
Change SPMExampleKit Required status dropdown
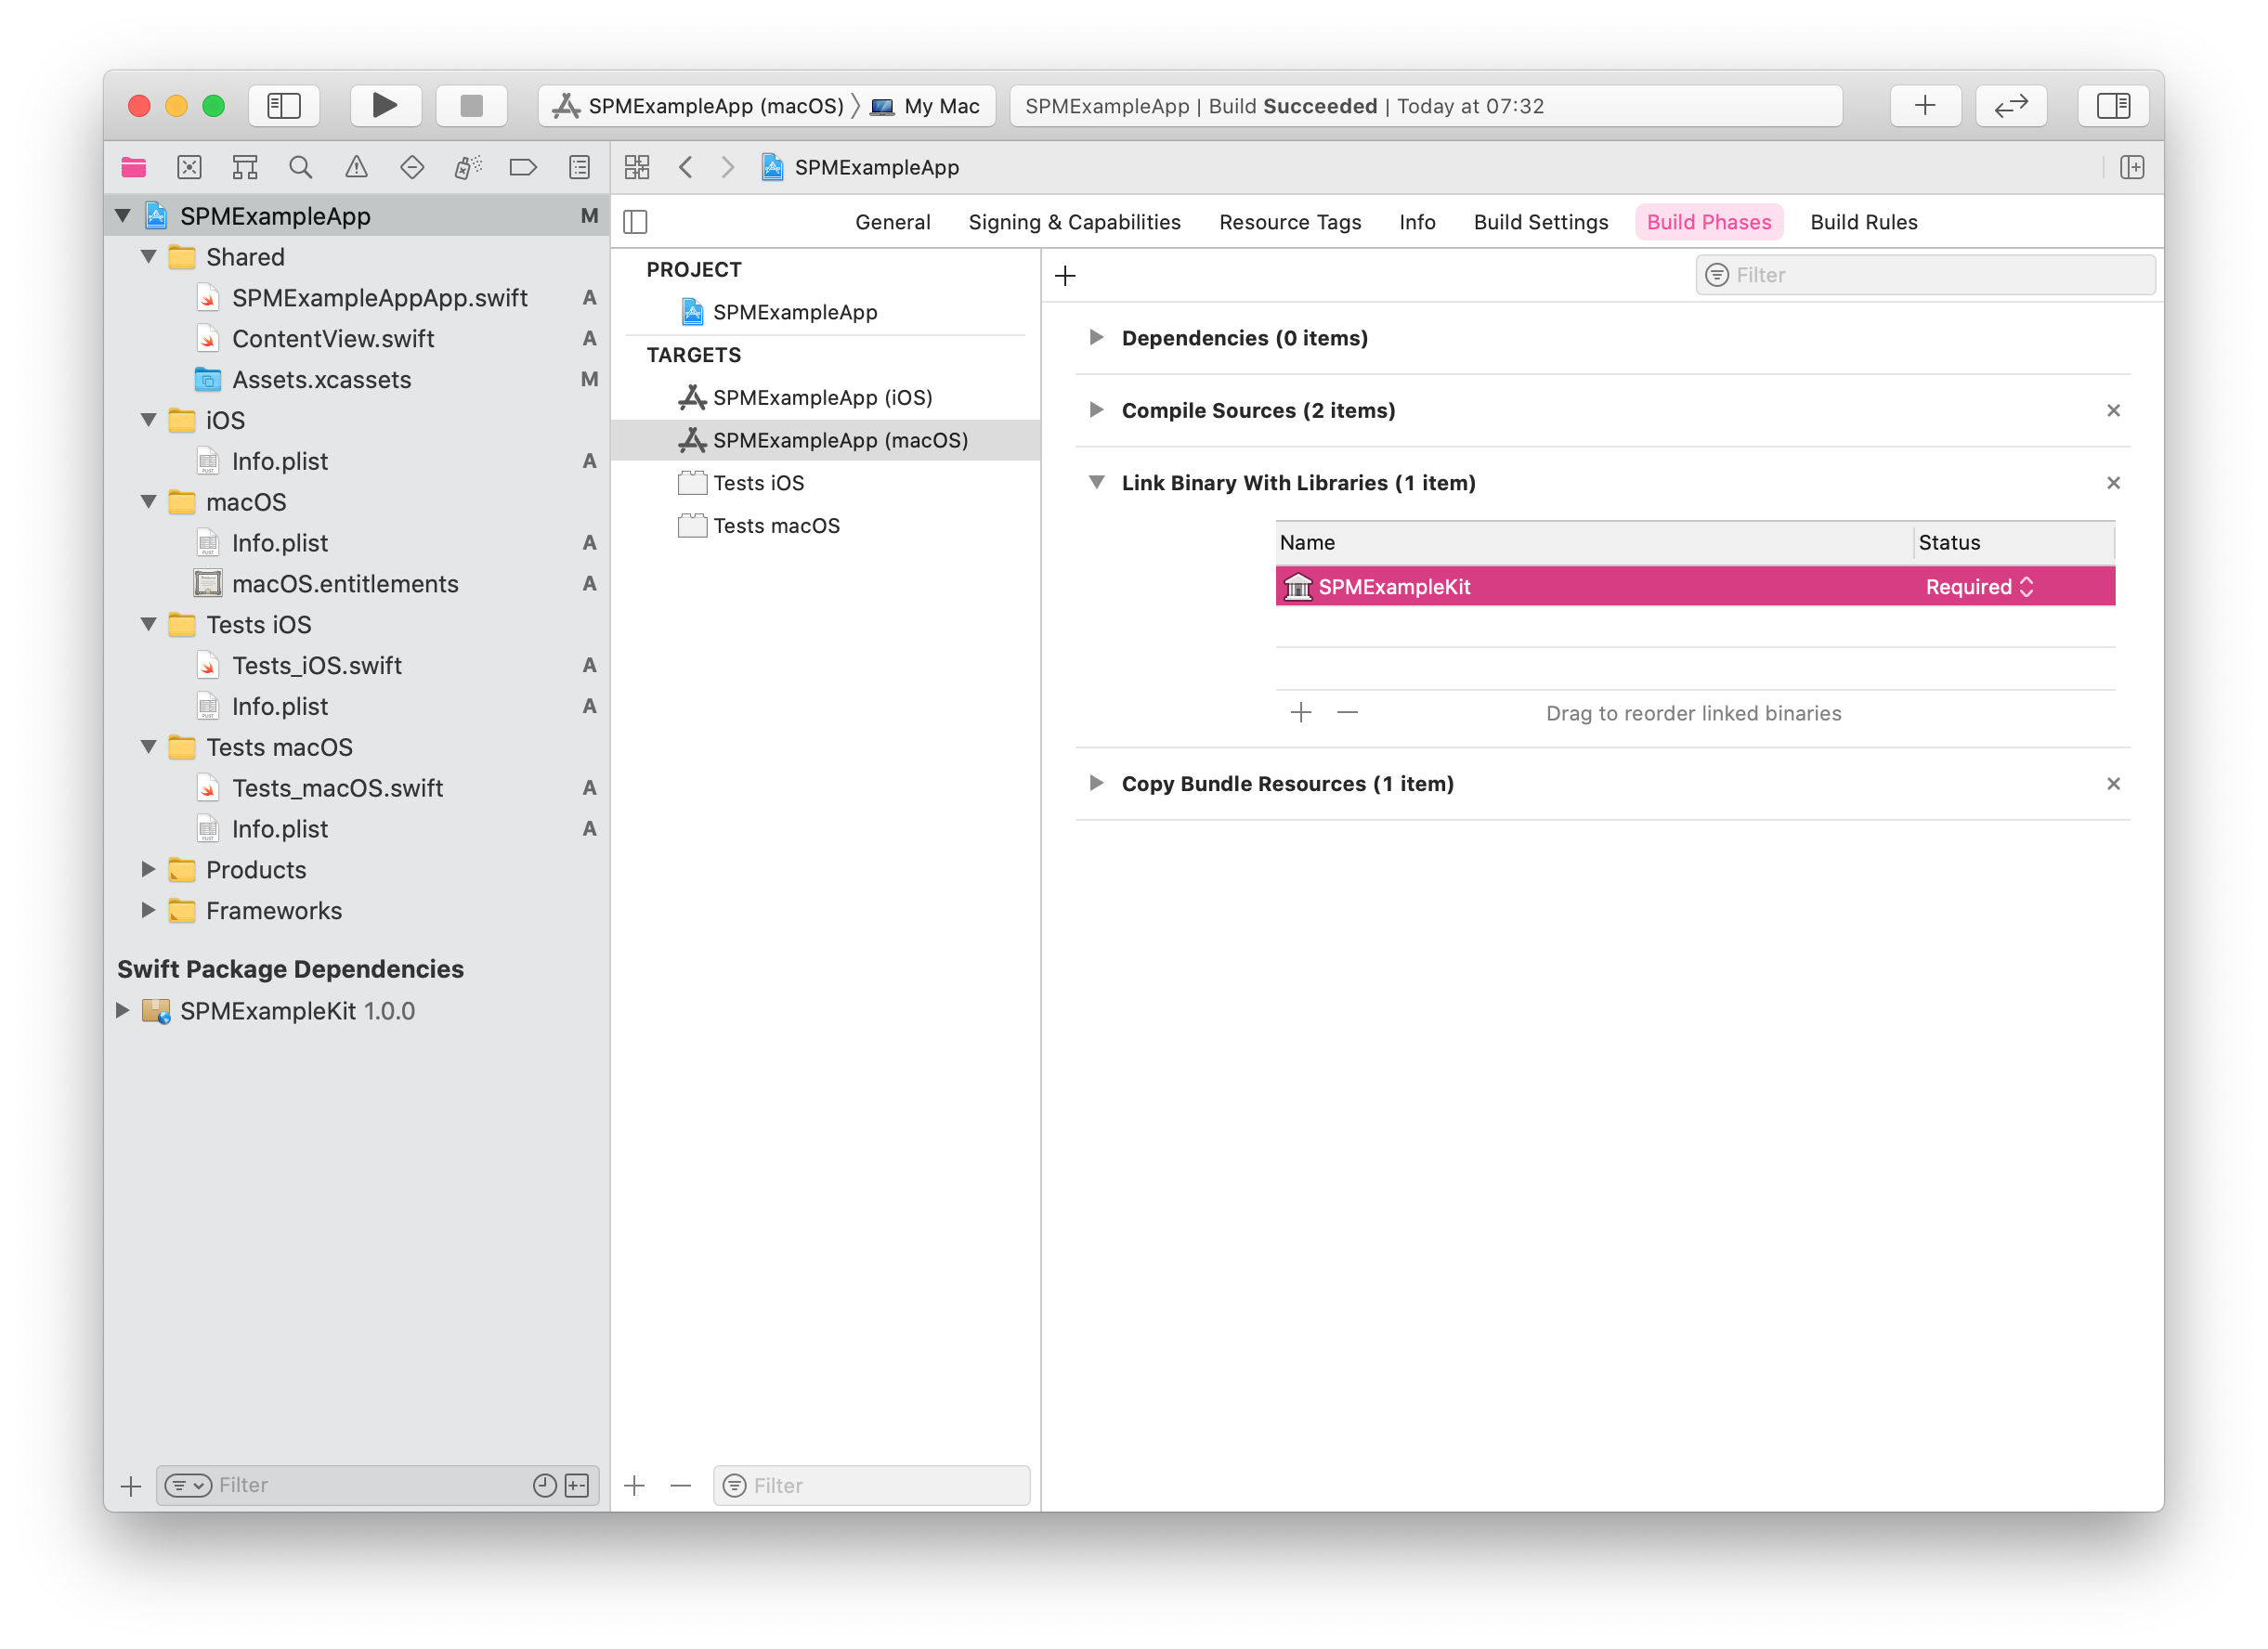[1980, 587]
